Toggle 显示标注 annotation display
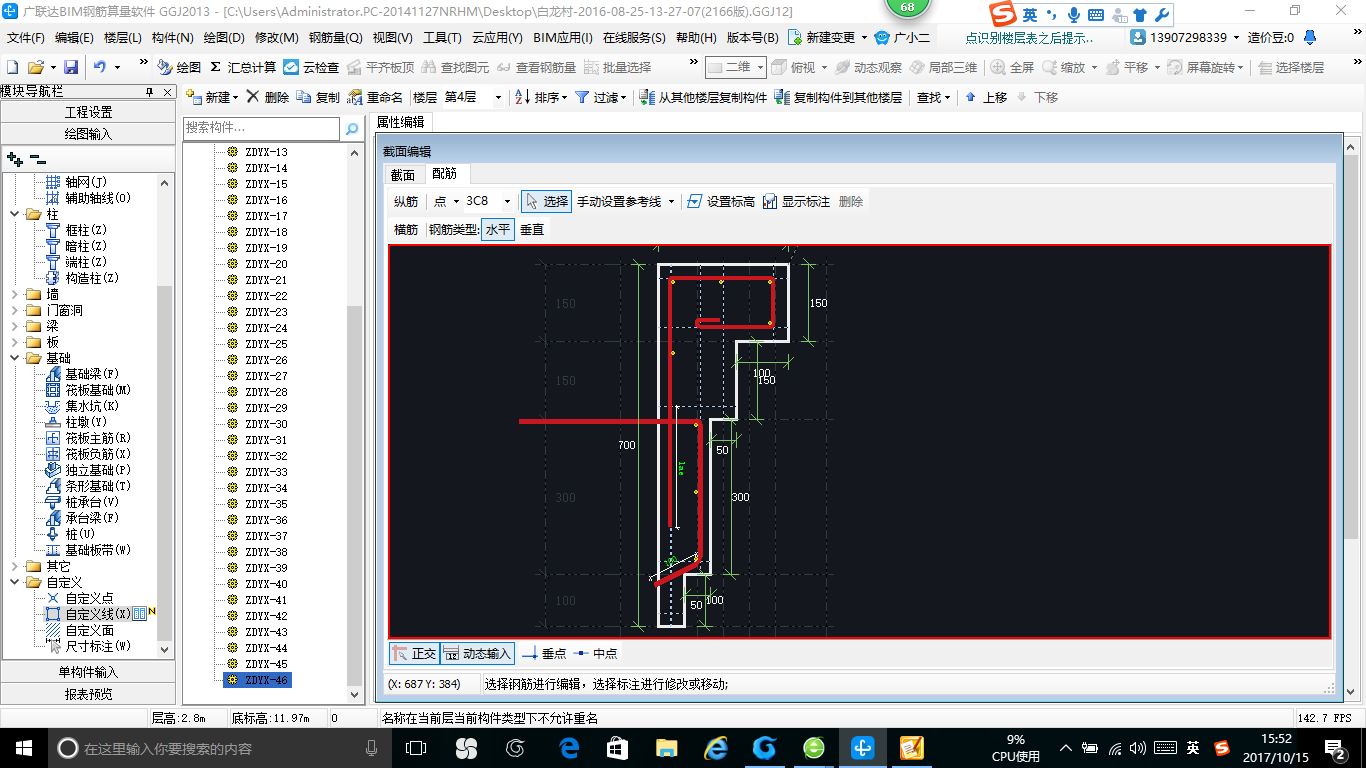 coord(795,201)
